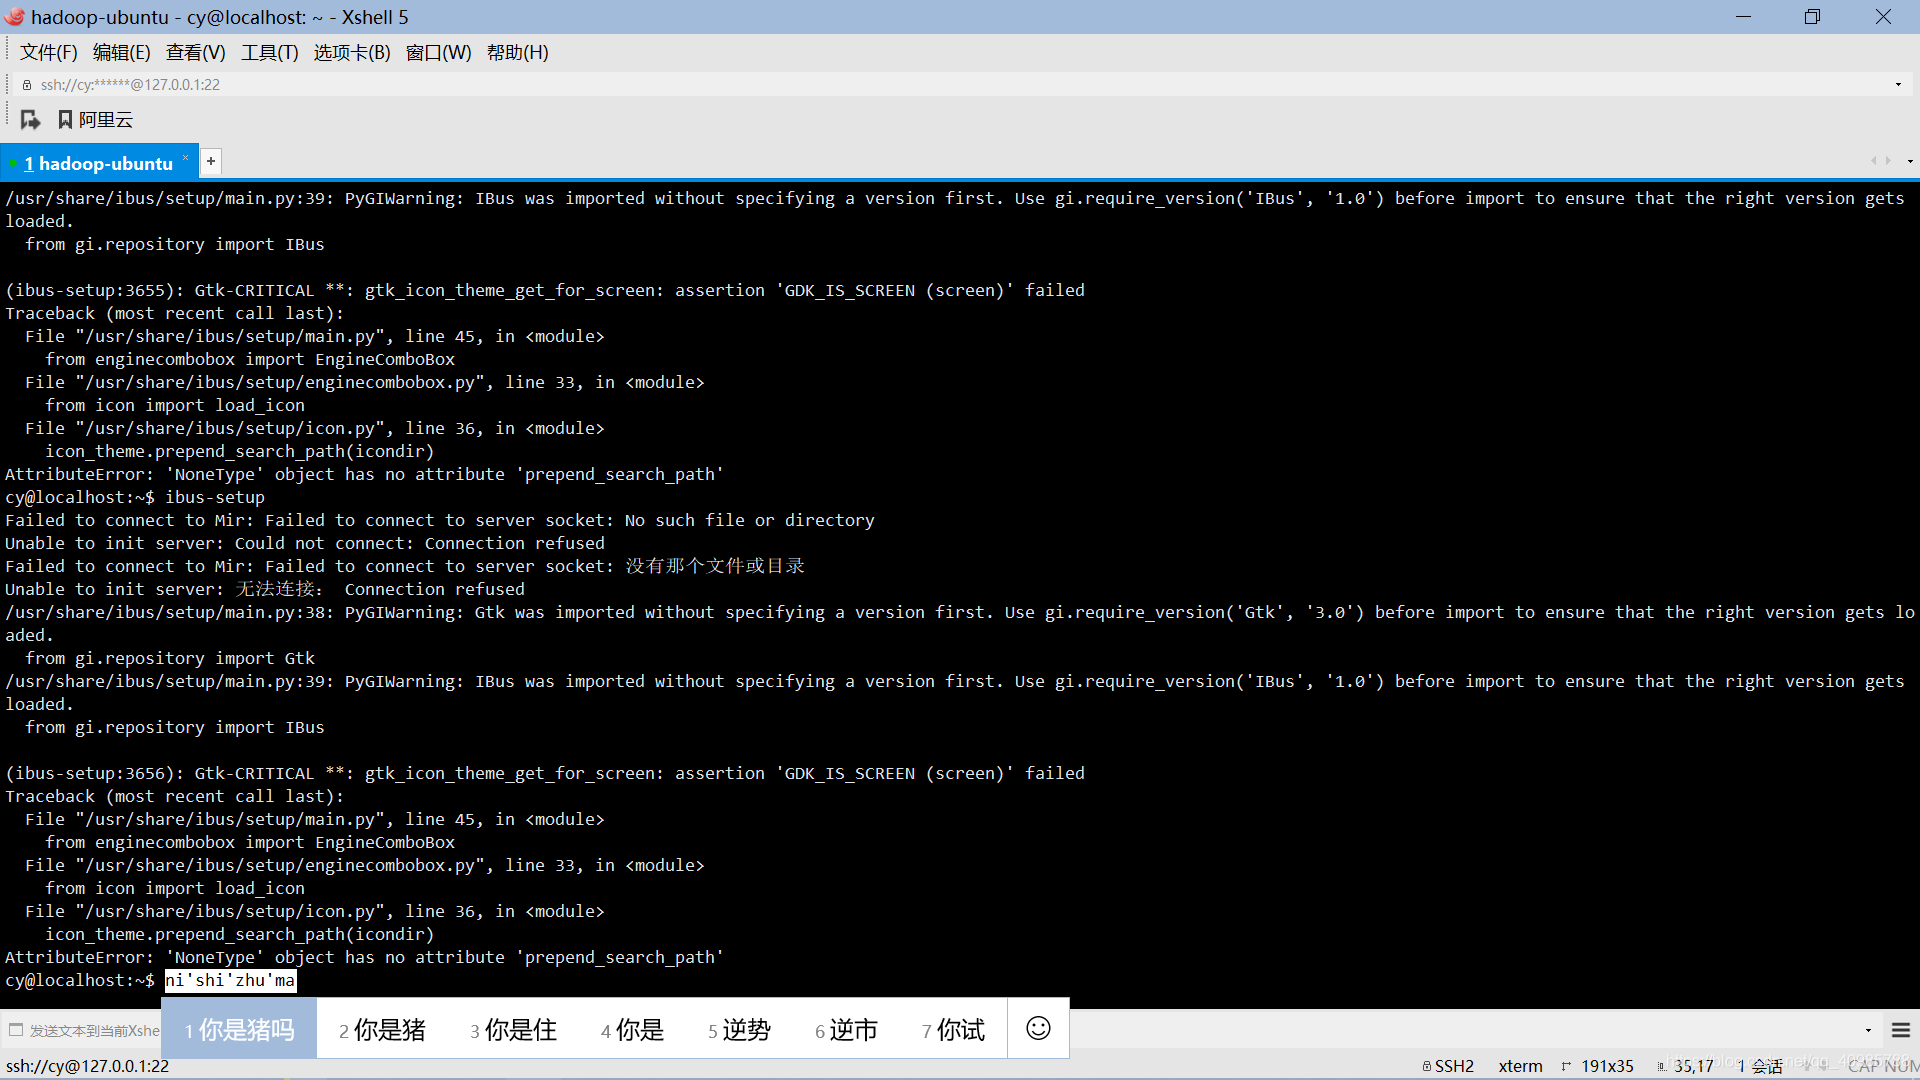Open the compose bar hamburger menu
Viewport: 1920px width, 1080px height.
1901,1030
